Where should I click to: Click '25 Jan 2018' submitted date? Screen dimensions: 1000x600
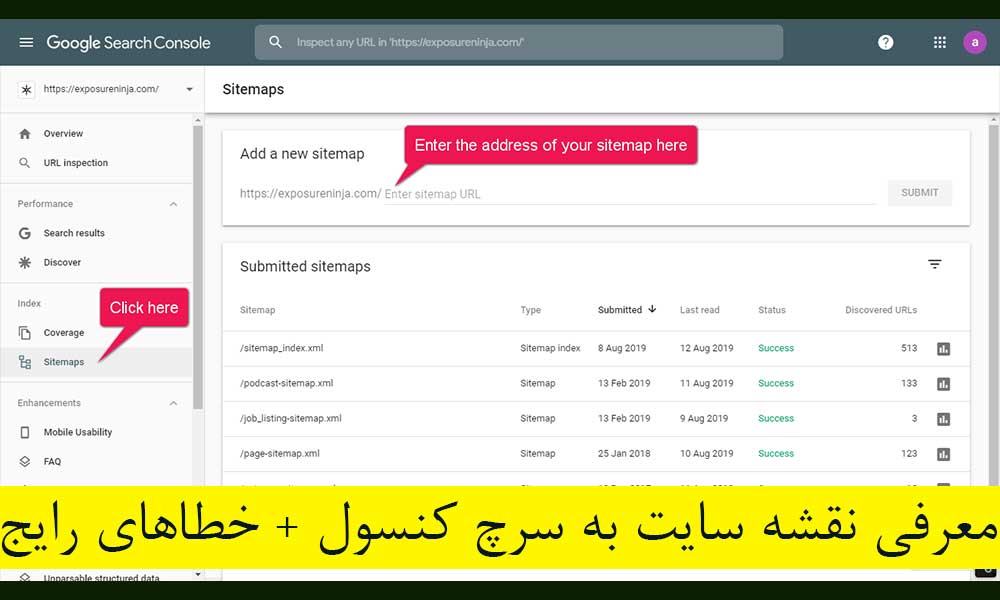[x=624, y=453]
